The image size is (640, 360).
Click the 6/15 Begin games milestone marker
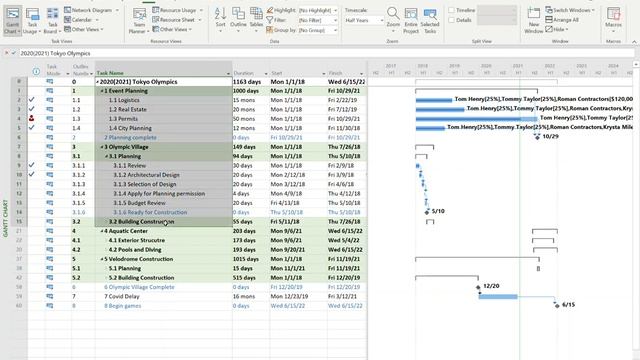tap(557, 305)
